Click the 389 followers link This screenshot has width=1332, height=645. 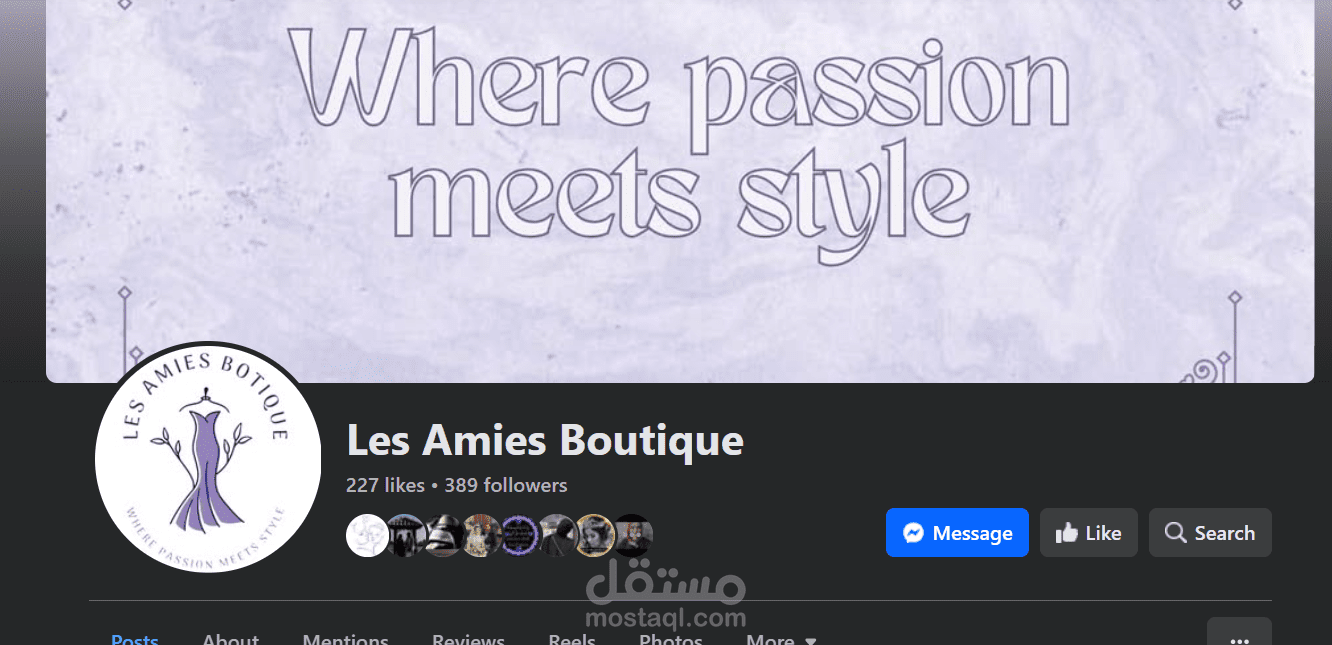pyautogui.click(x=506, y=485)
